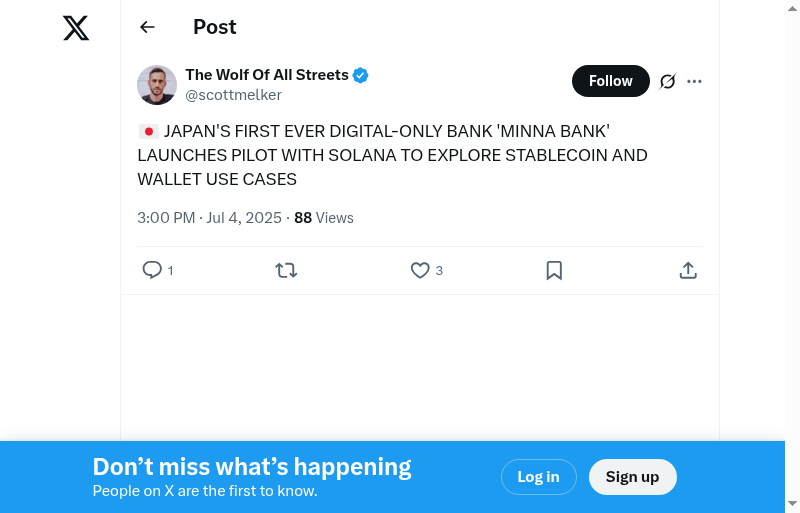Like the post with the heart icon
Viewport: 800px width, 513px height.
420,270
